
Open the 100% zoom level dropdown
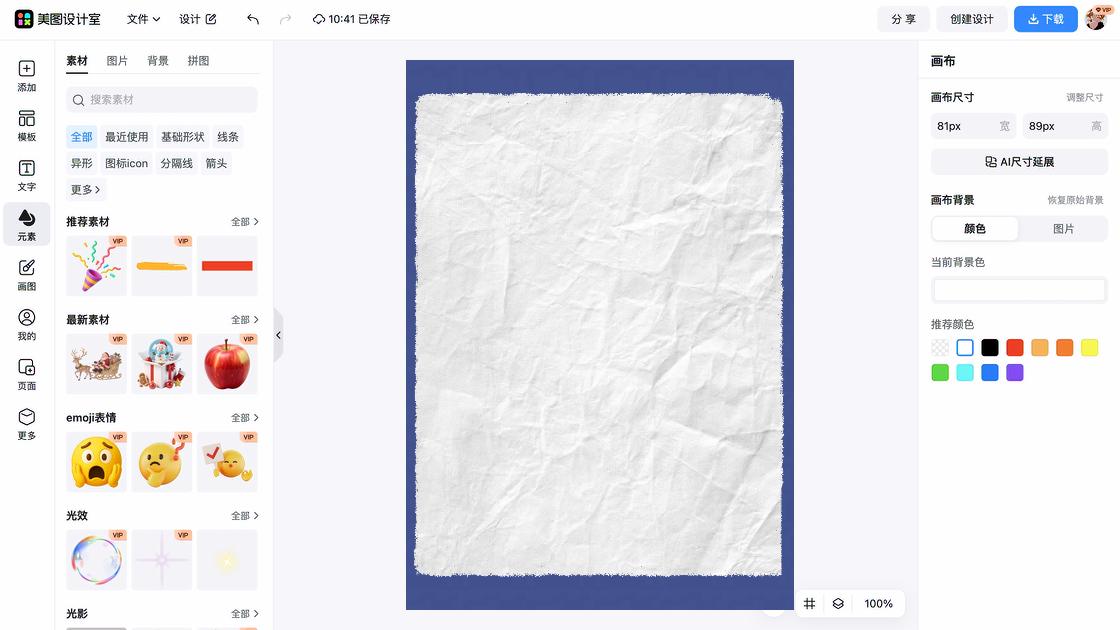(878, 604)
